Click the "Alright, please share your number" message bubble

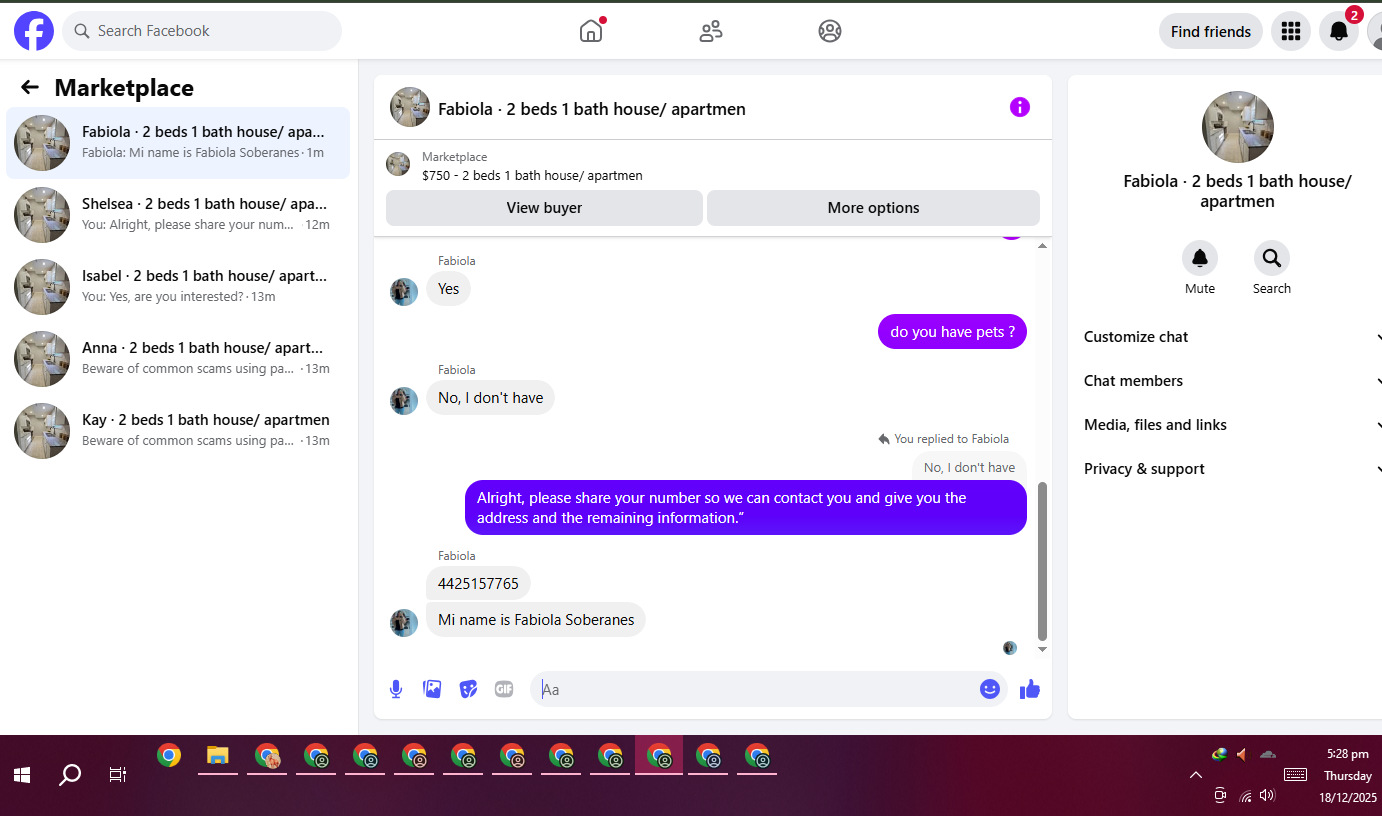tap(746, 508)
